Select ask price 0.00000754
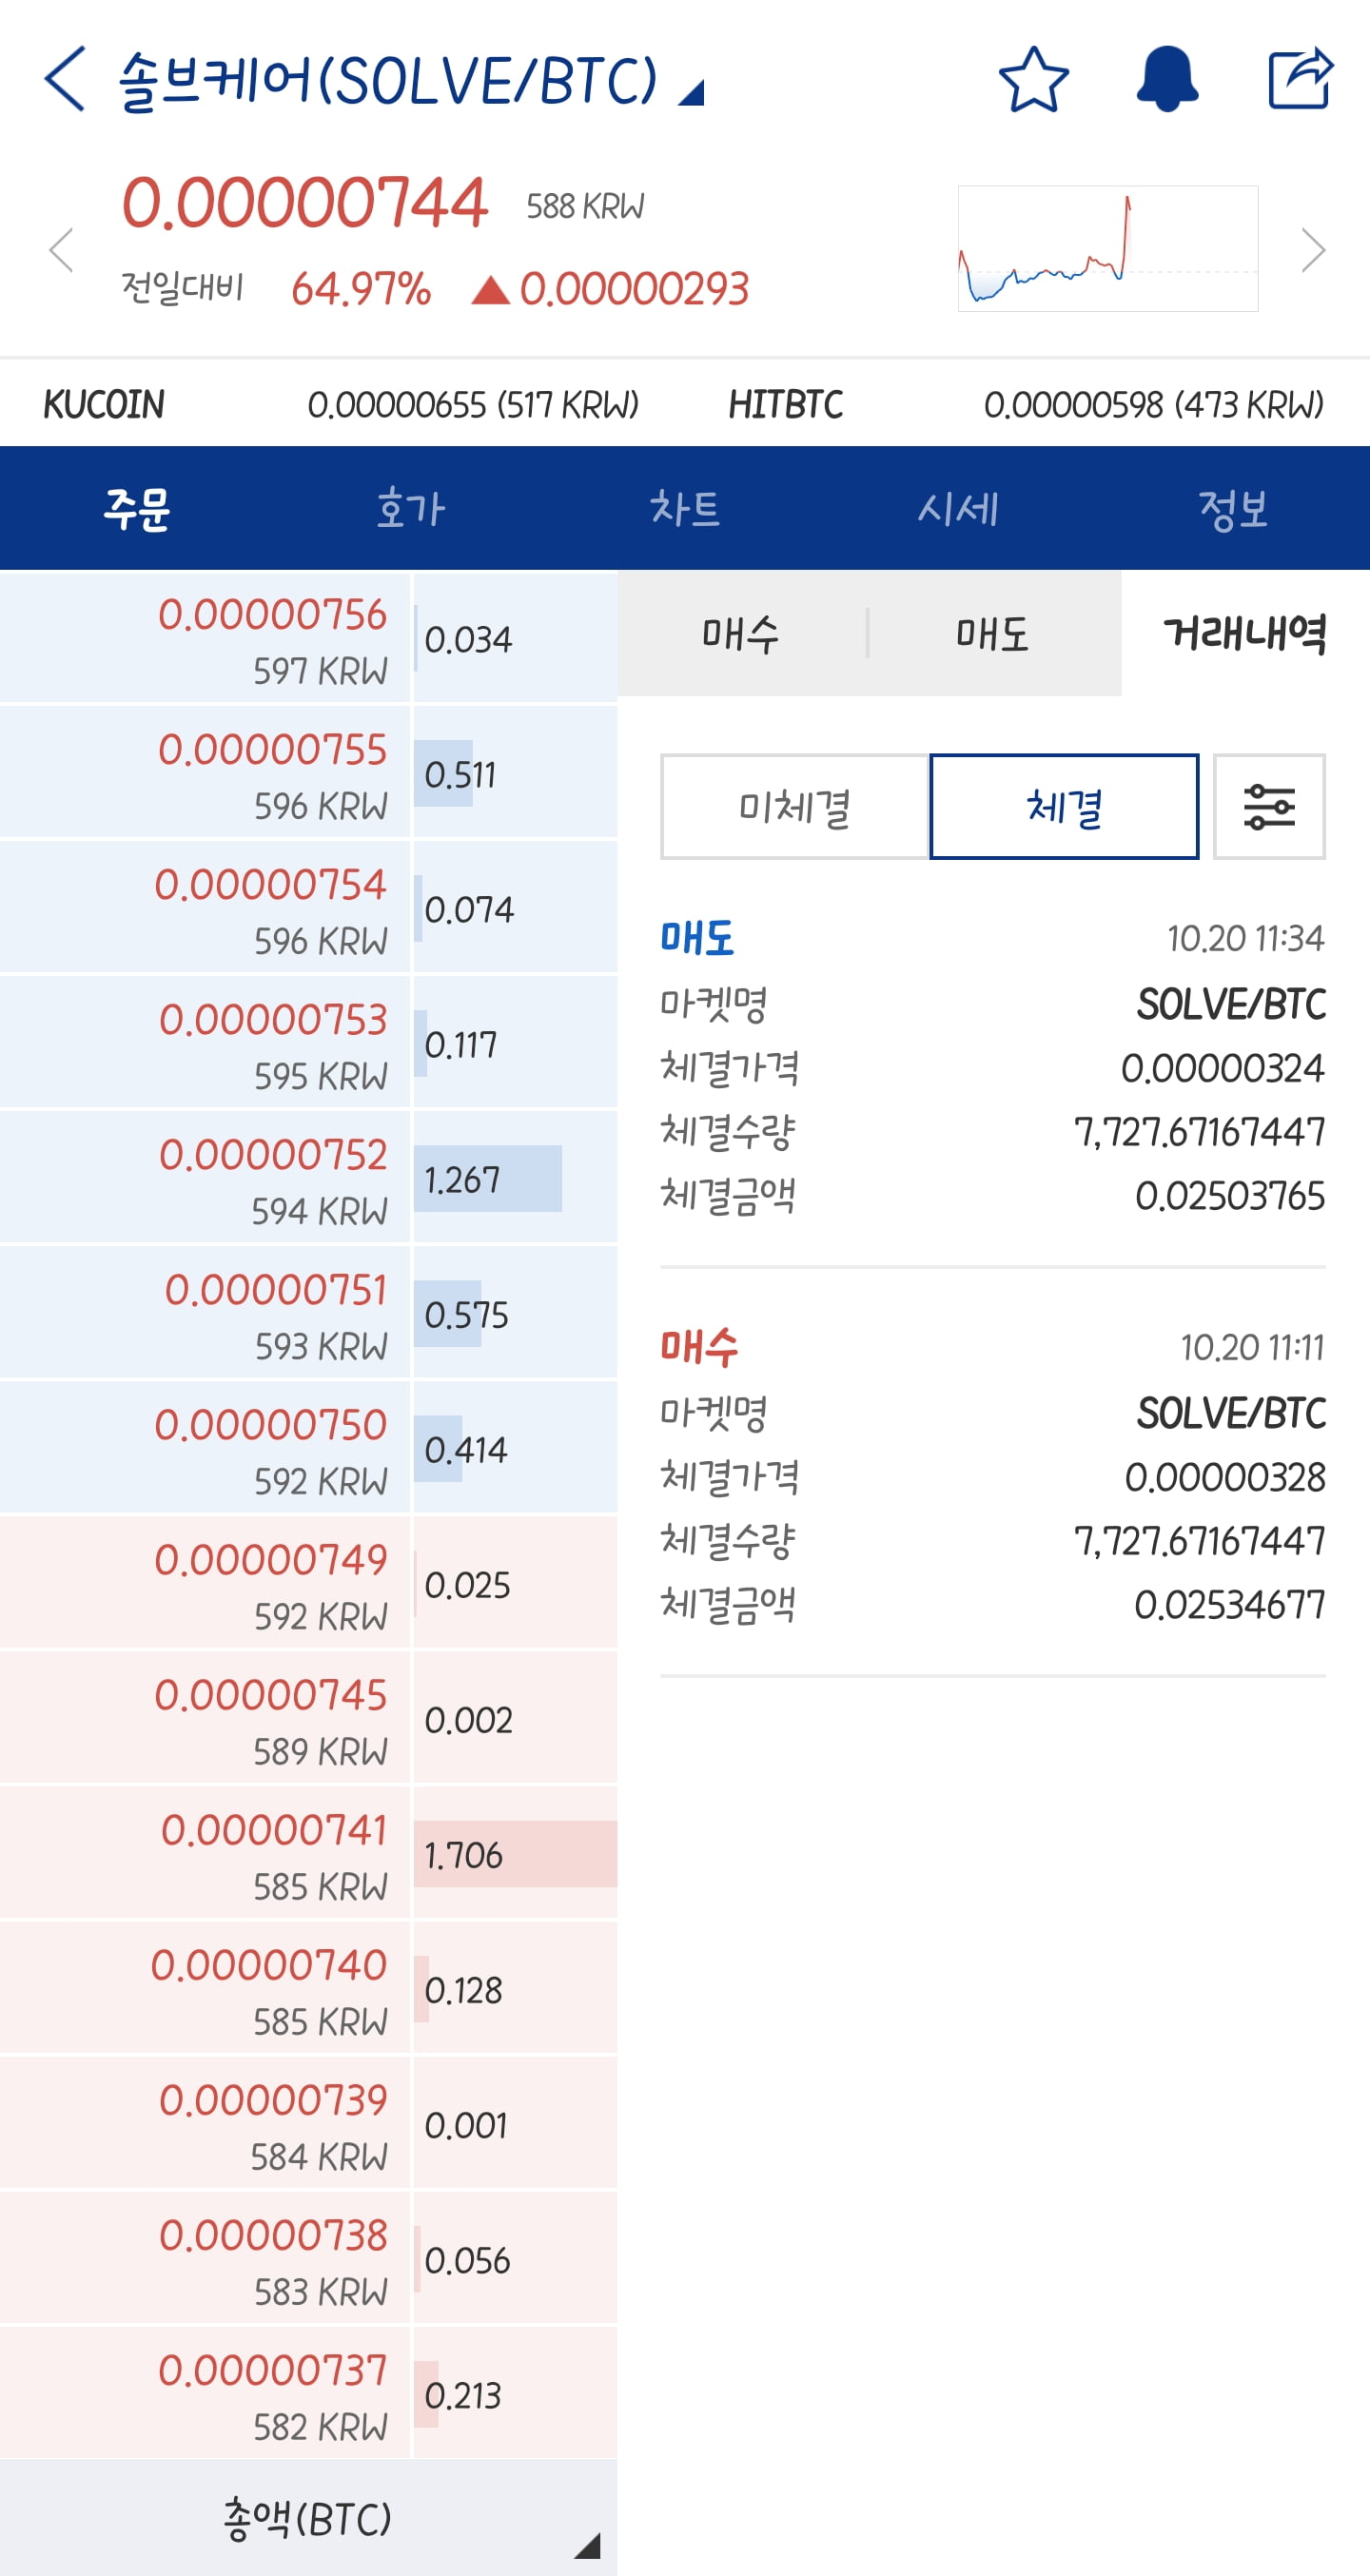This screenshot has width=1370, height=2576. tap(205, 907)
